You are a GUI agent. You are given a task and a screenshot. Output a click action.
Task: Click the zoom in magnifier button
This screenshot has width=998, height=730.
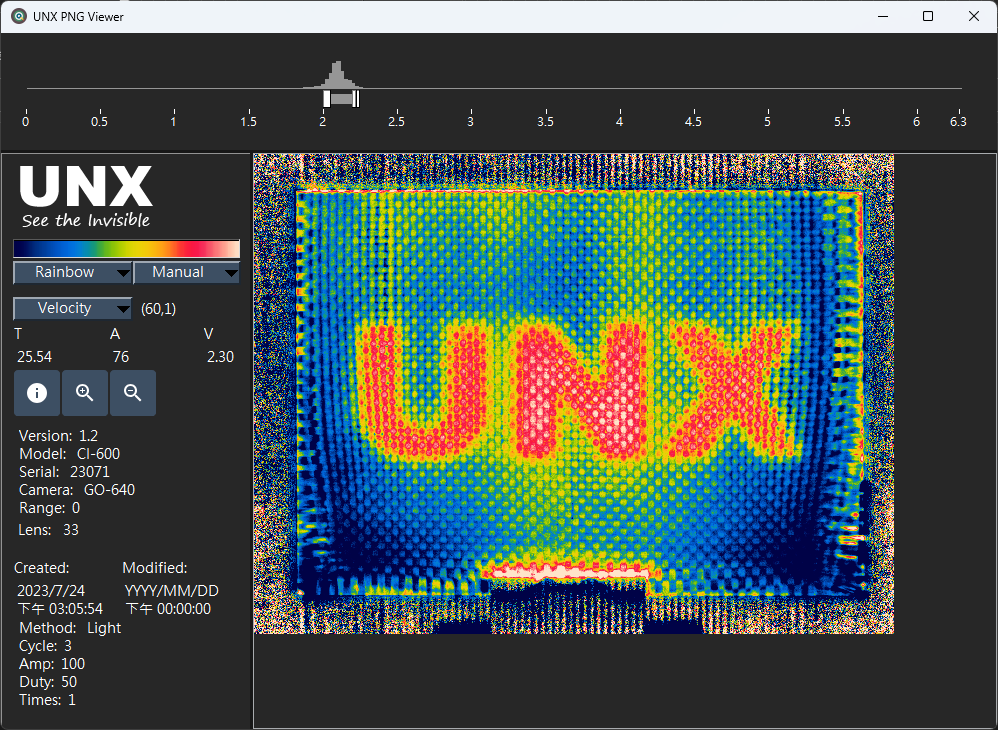[85, 393]
